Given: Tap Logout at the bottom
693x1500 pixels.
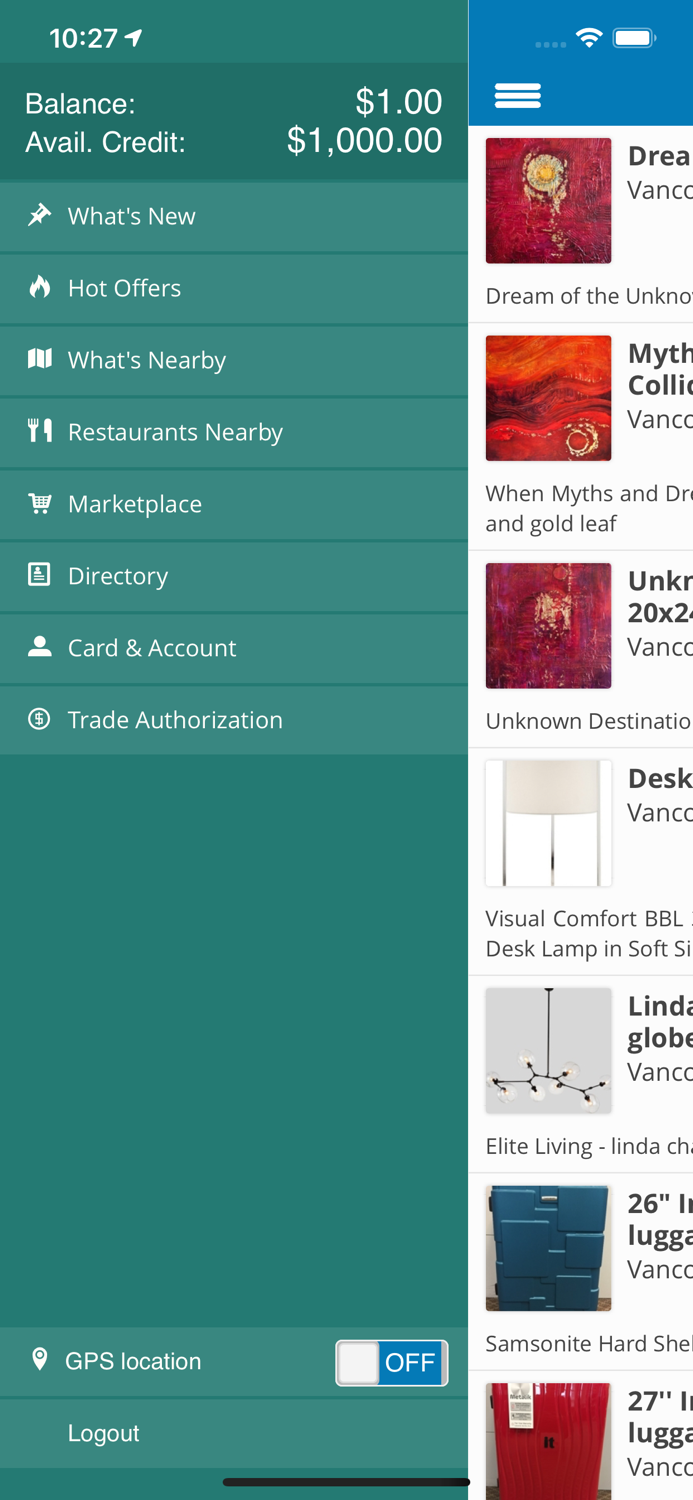Looking at the screenshot, I should pos(103,1432).
